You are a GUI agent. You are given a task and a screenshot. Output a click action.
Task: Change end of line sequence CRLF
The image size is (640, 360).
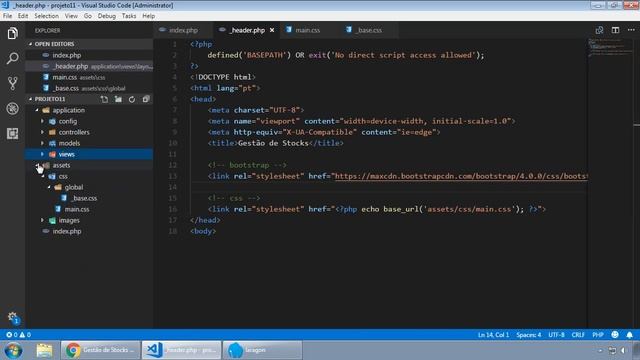click(x=578, y=335)
